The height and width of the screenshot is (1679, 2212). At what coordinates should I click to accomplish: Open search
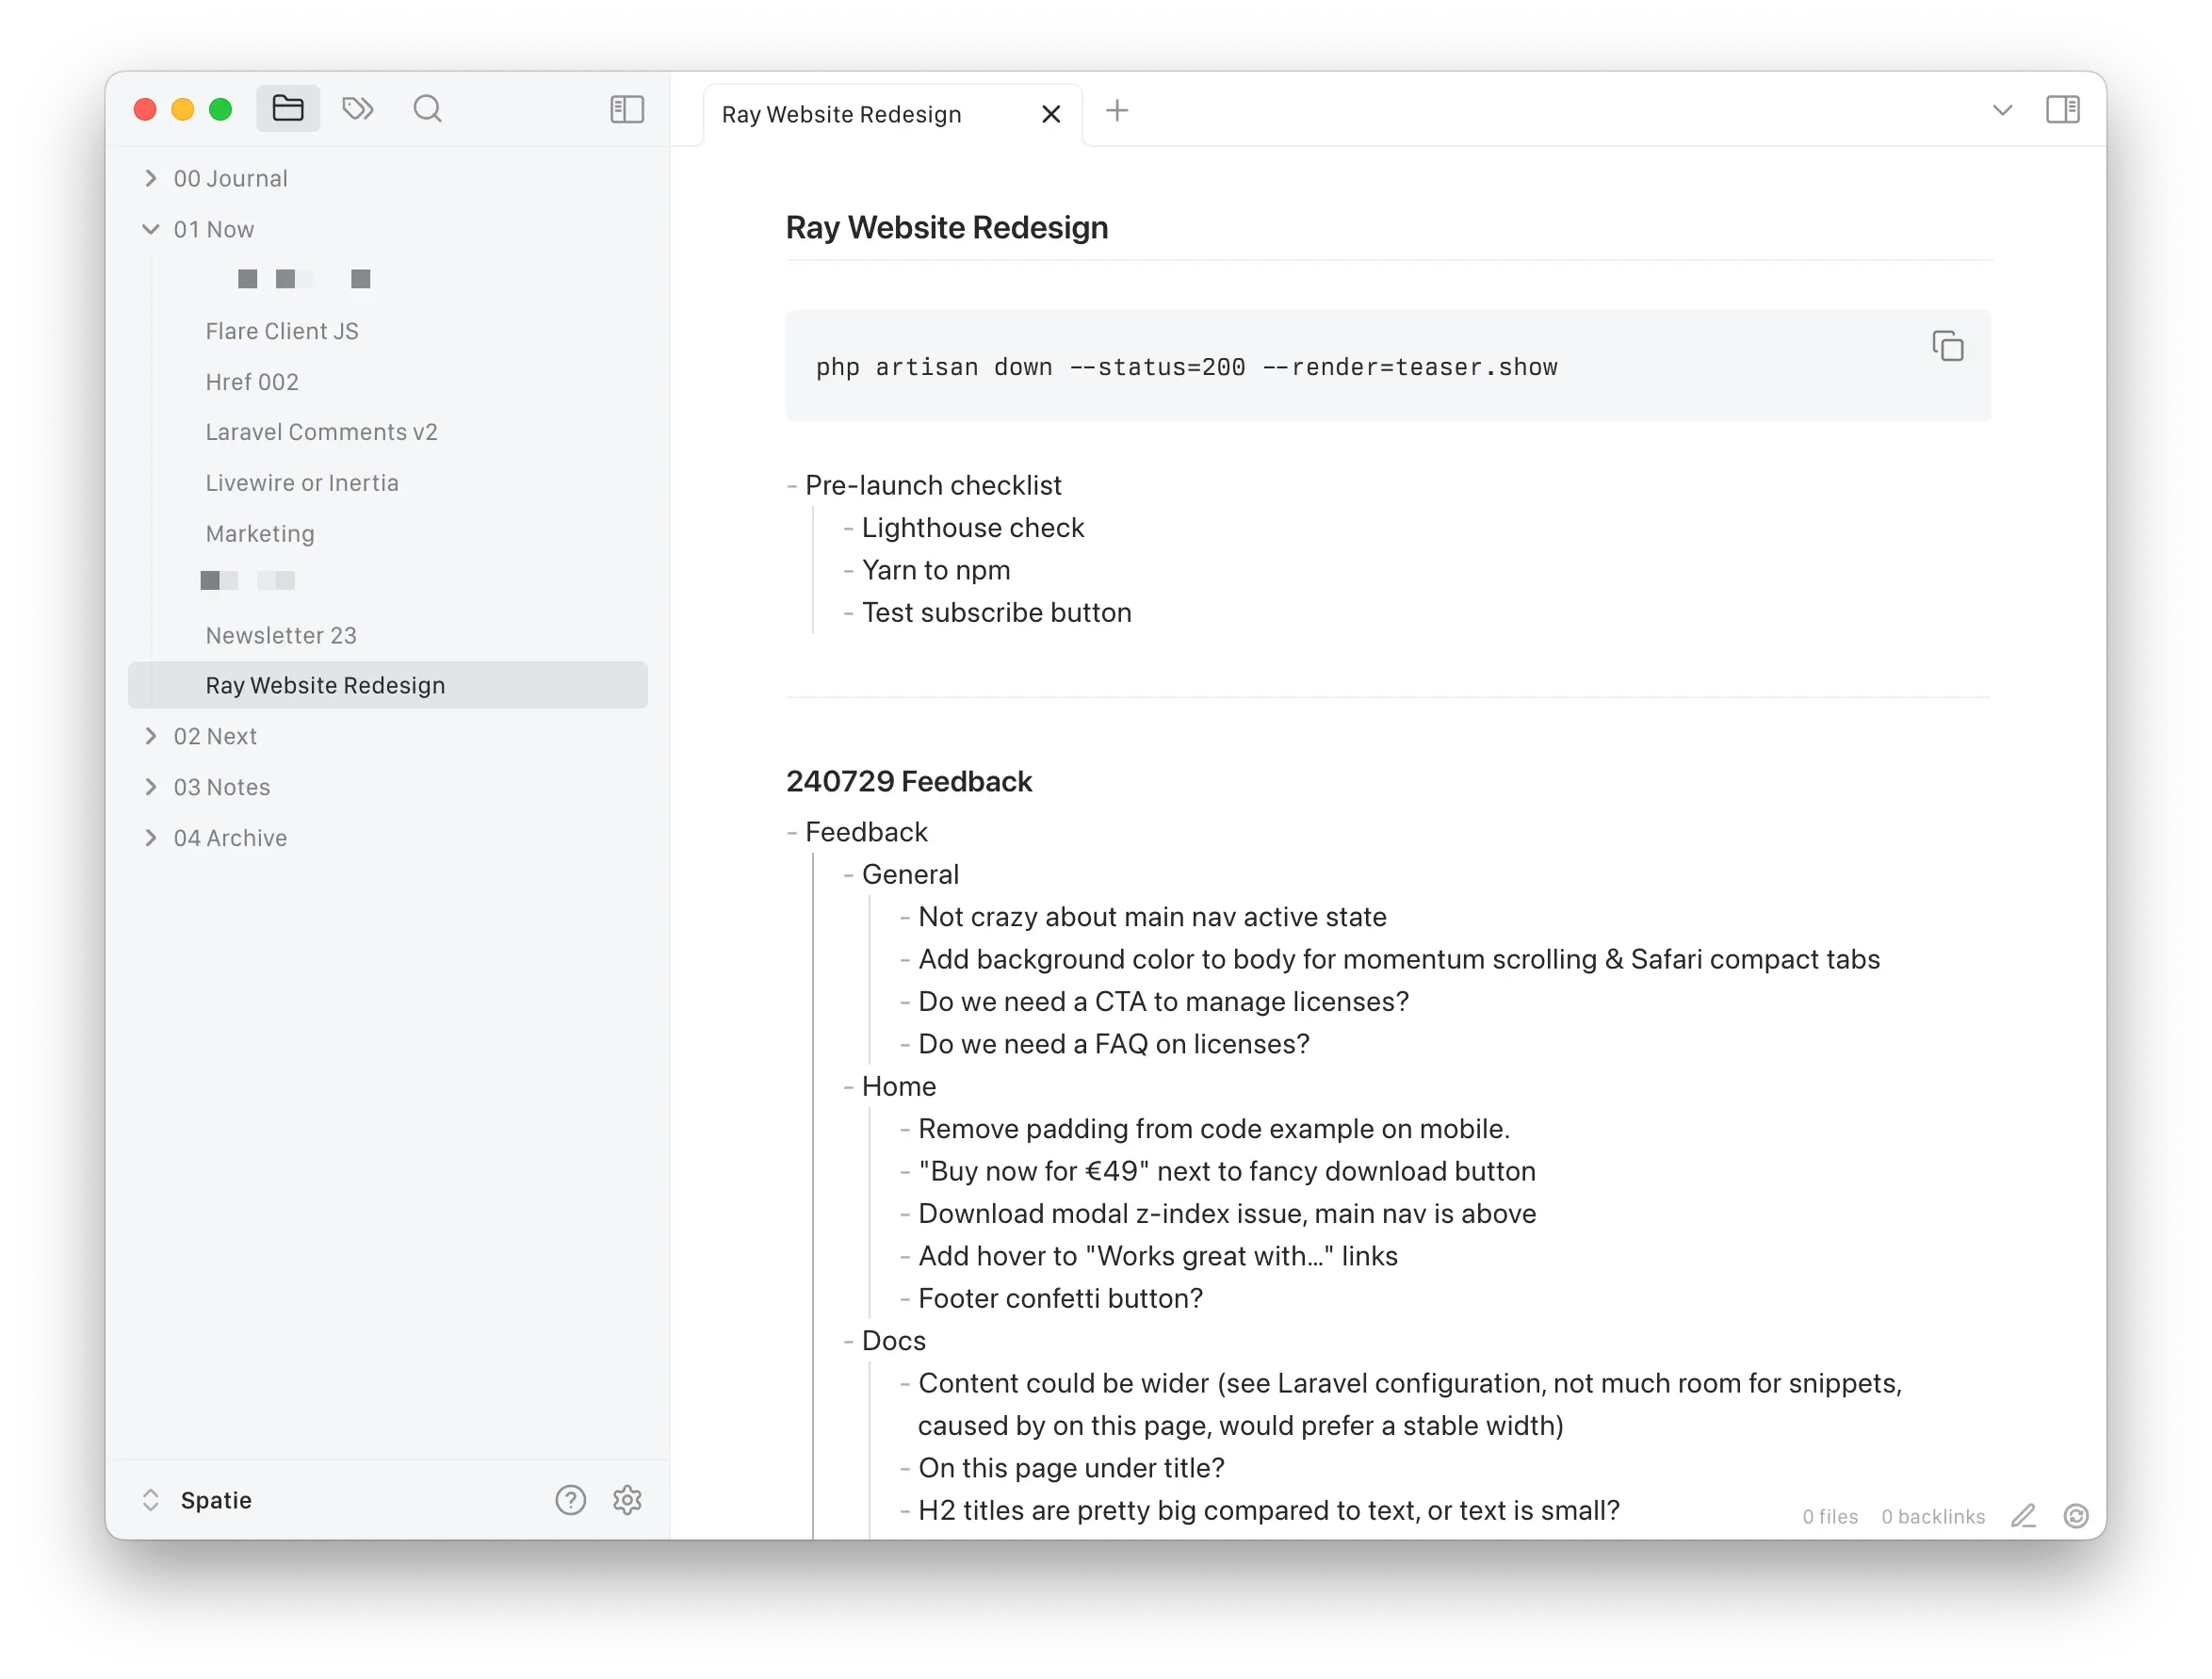click(x=427, y=108)
